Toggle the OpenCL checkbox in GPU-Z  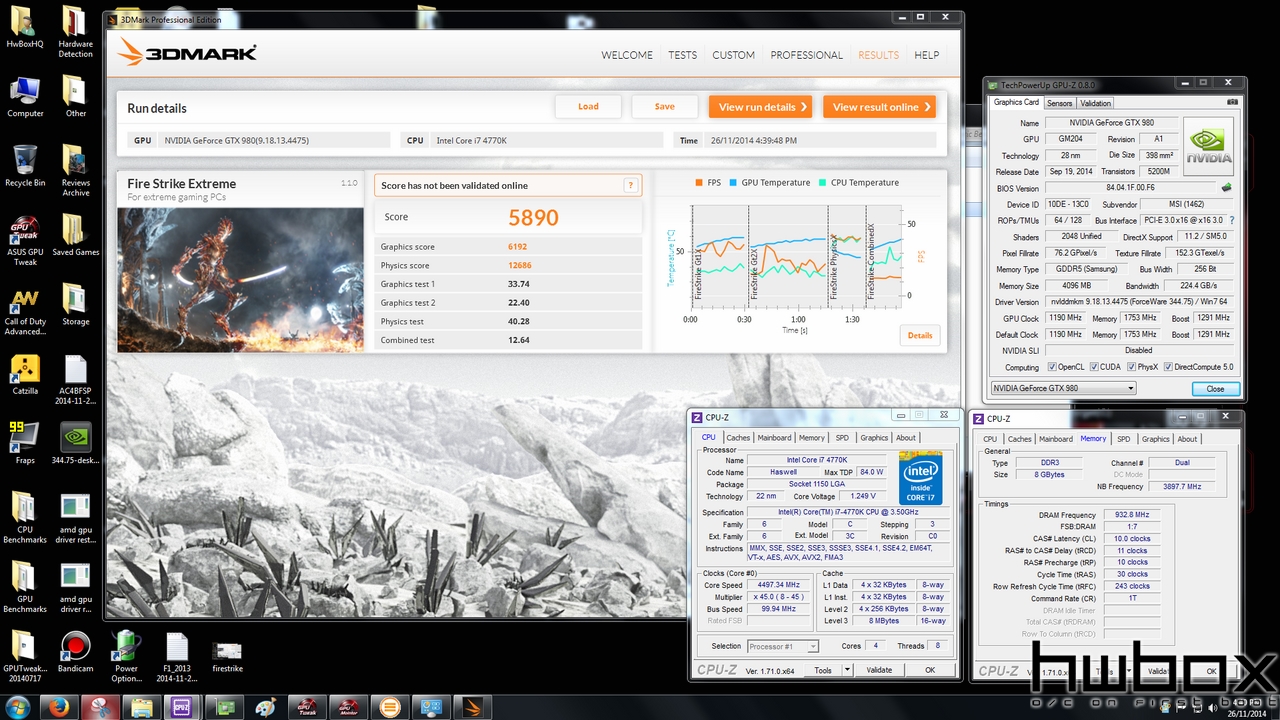pyautogui.click(x=1050, y=367)
